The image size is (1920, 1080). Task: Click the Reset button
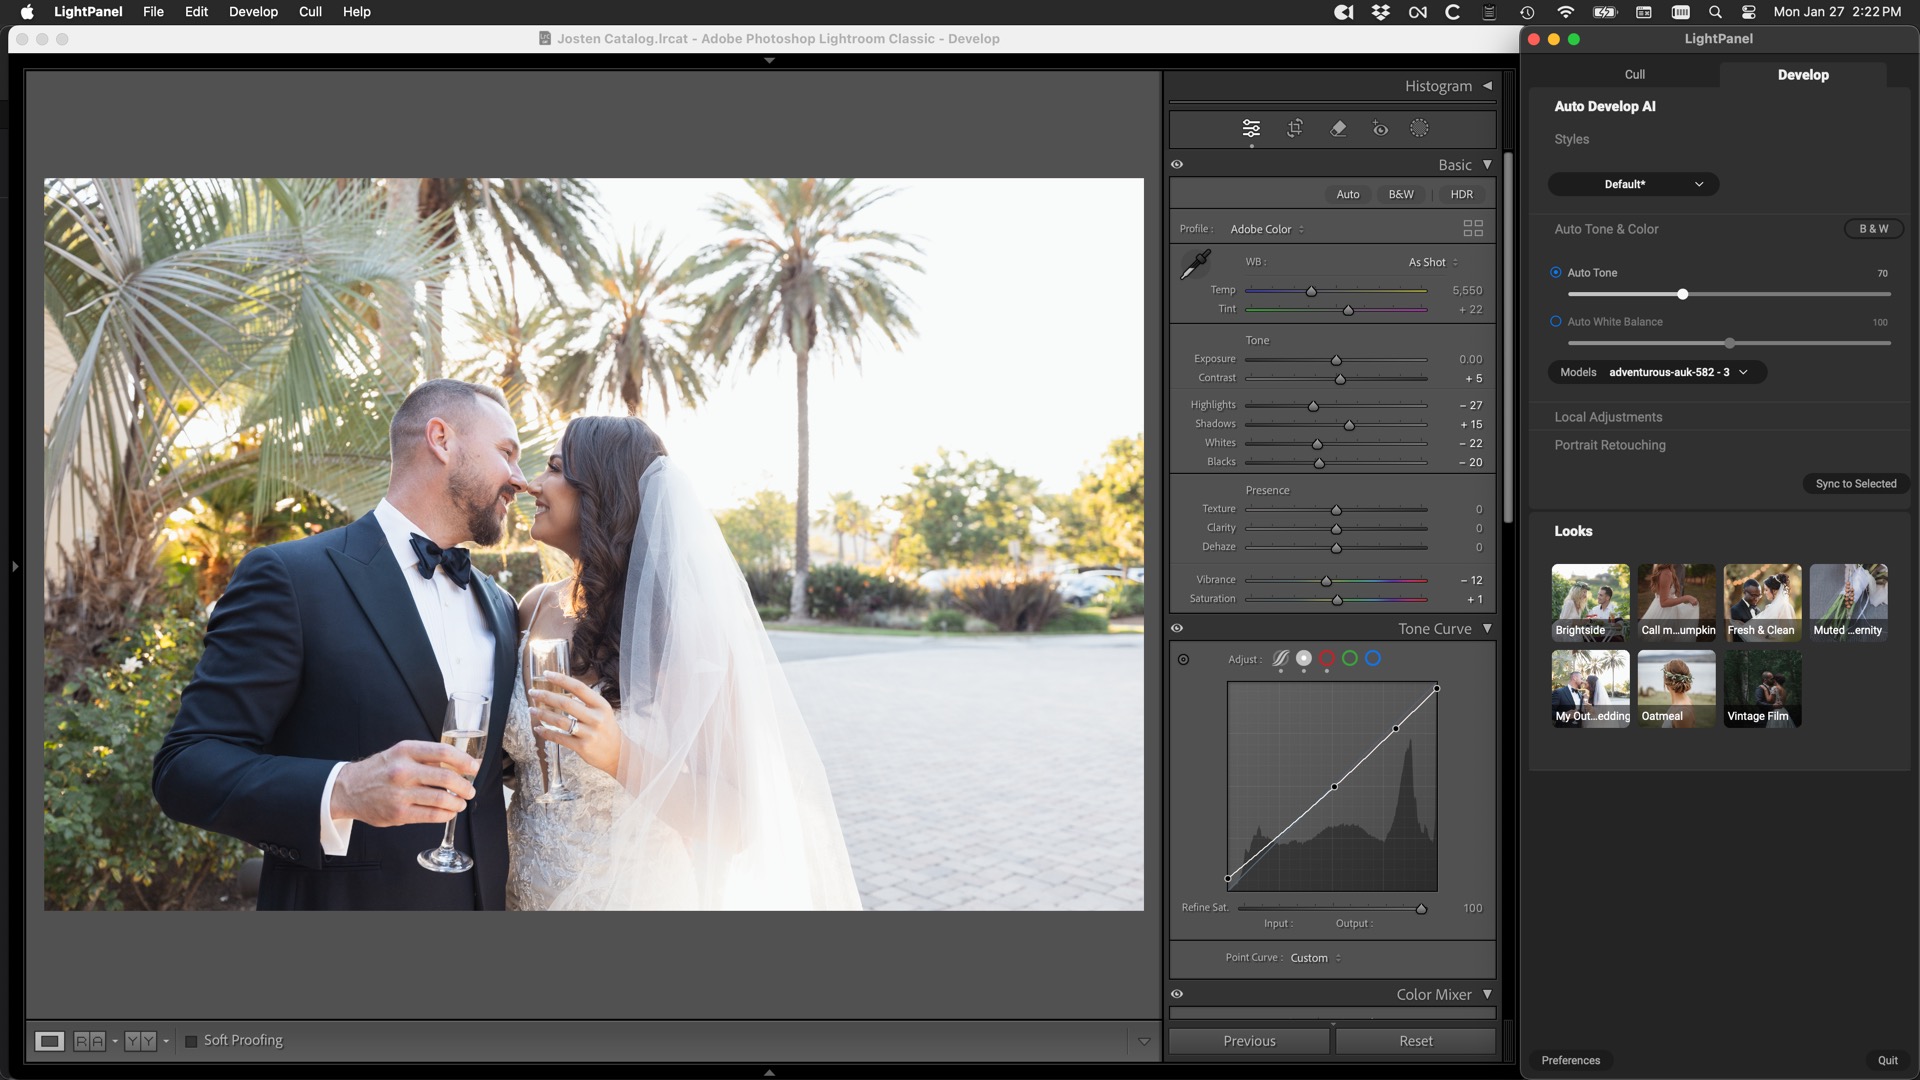pos(1415,1041)
